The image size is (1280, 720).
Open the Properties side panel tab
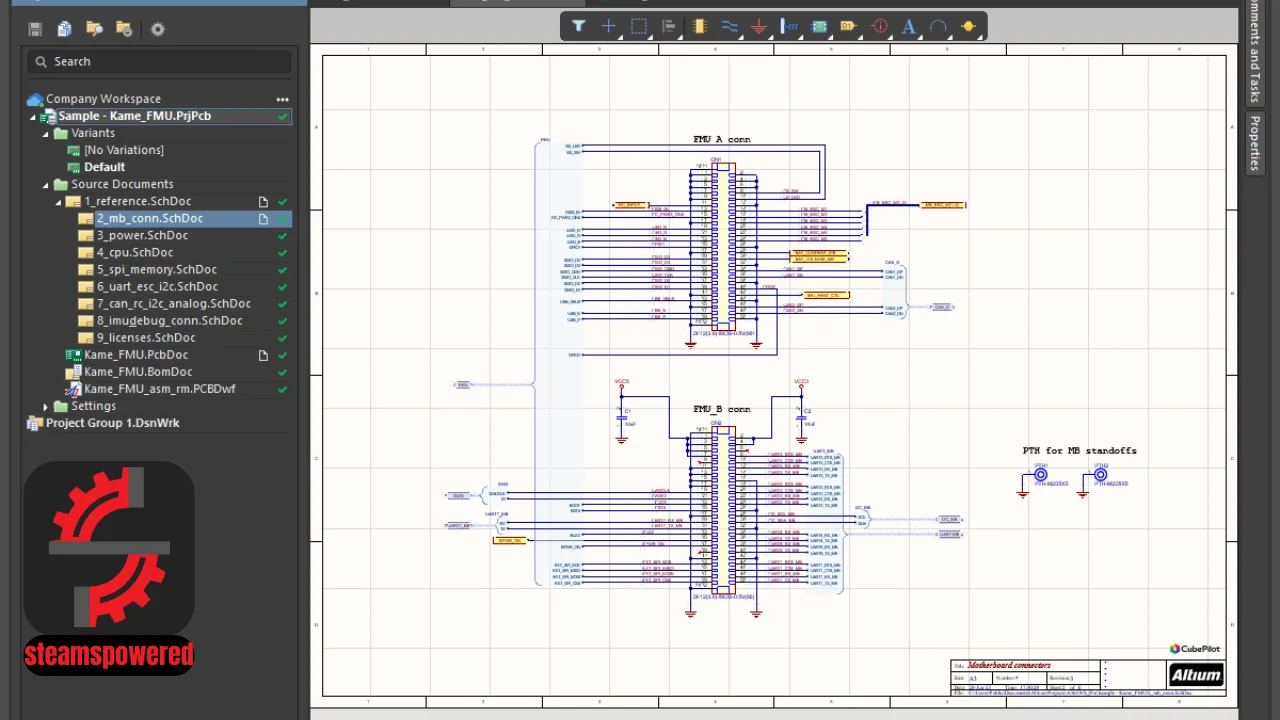(1255, 142)
